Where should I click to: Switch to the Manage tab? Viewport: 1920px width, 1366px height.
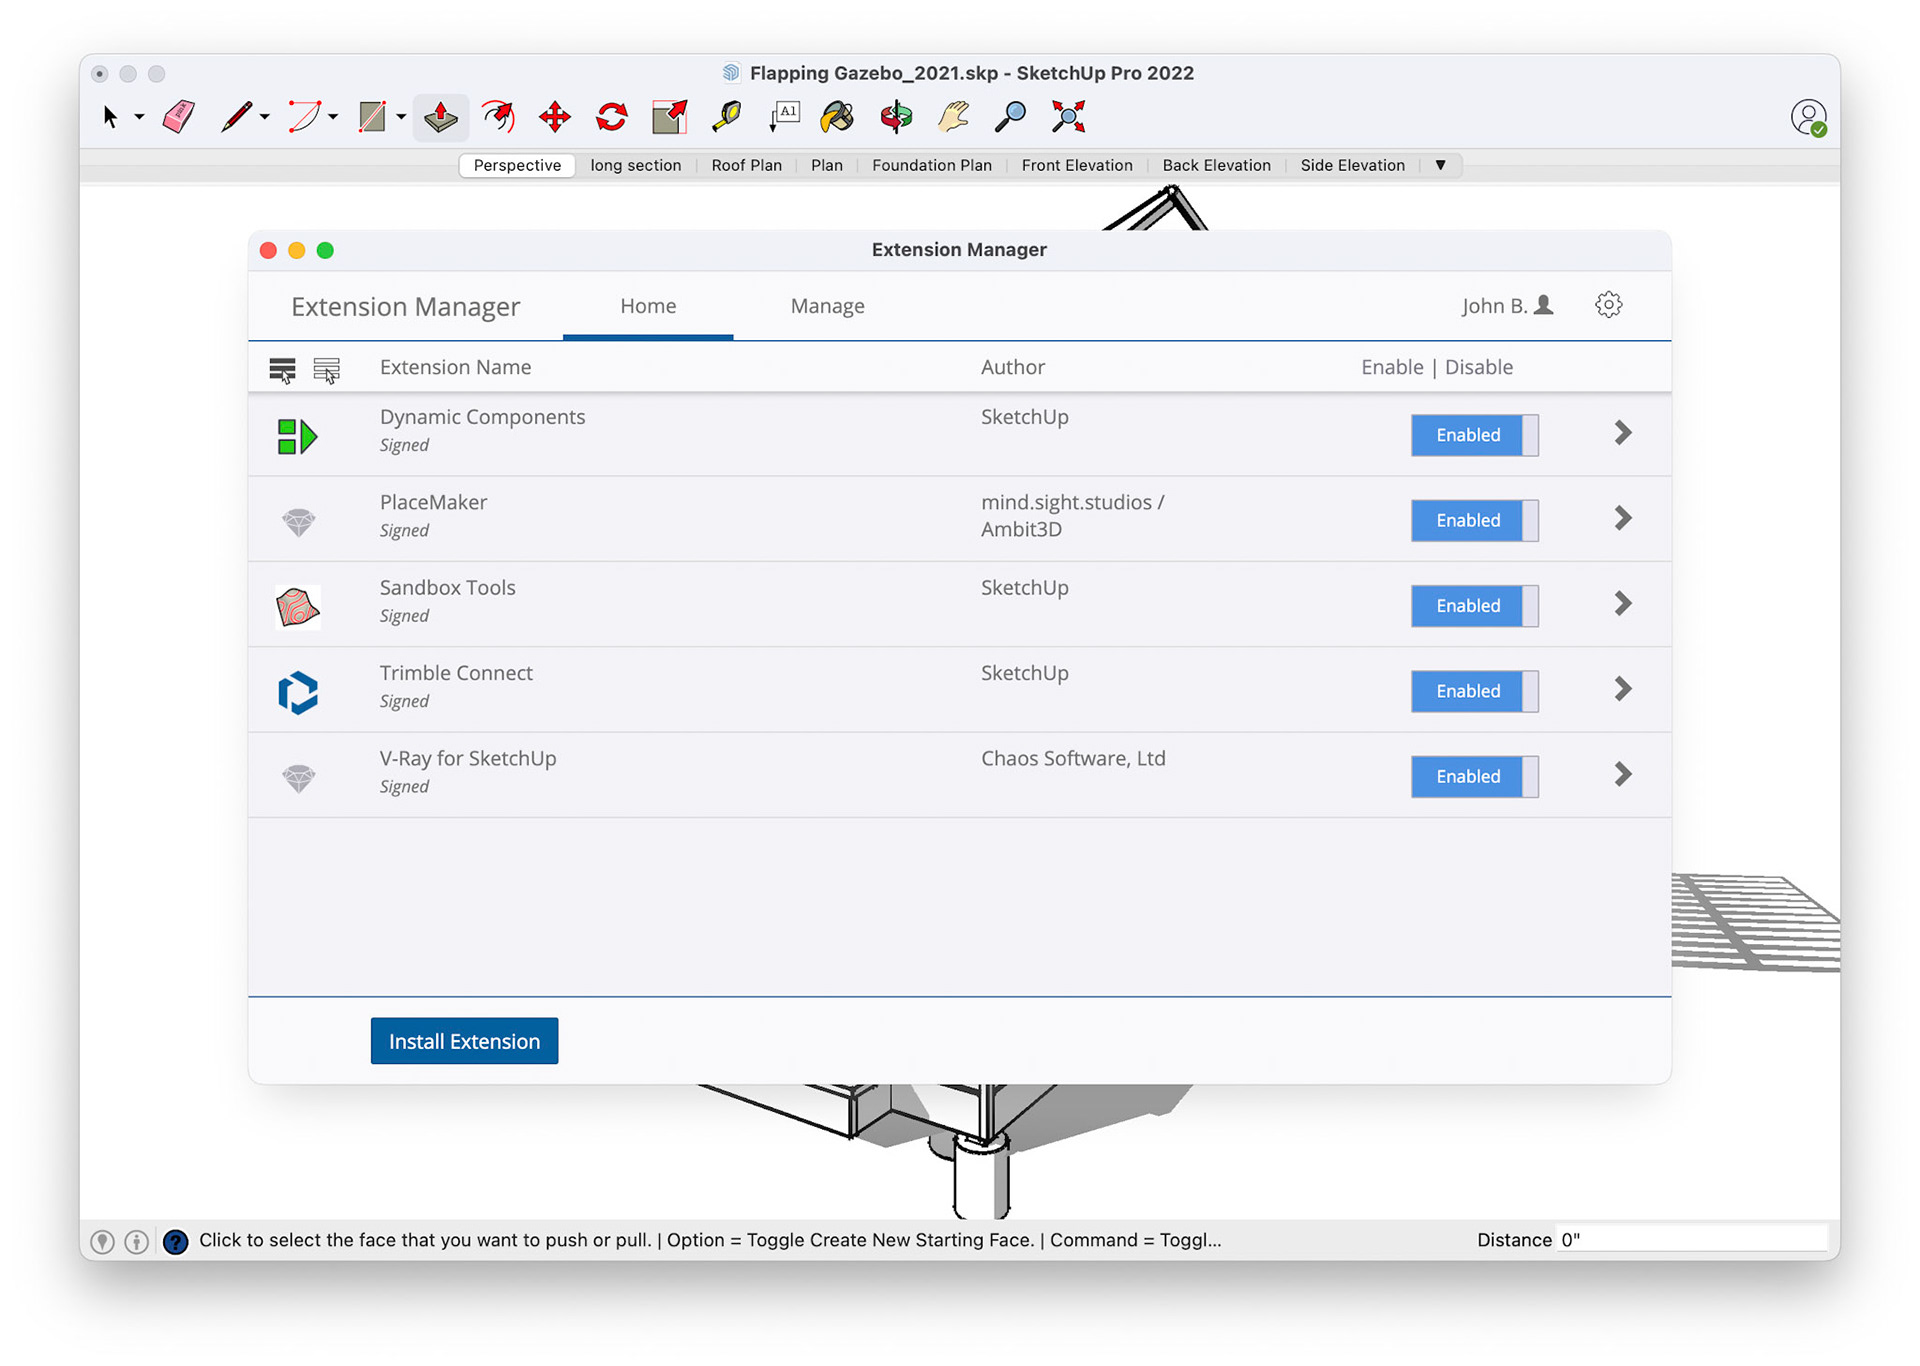[827, 306]
